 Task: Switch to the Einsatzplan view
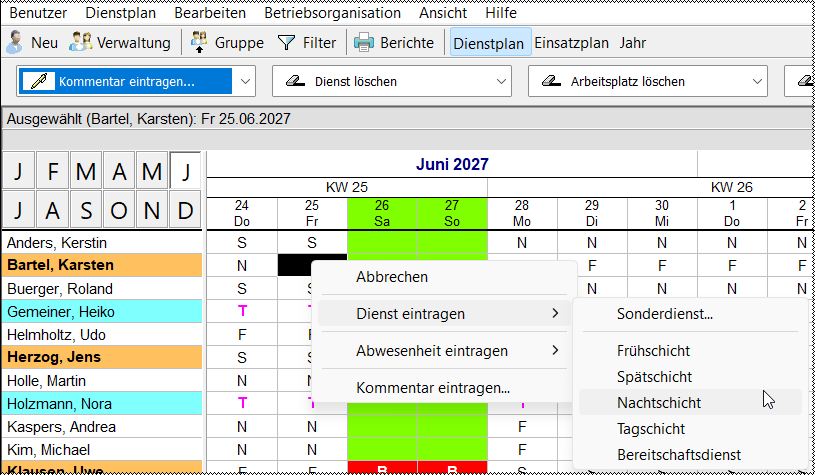571,43
